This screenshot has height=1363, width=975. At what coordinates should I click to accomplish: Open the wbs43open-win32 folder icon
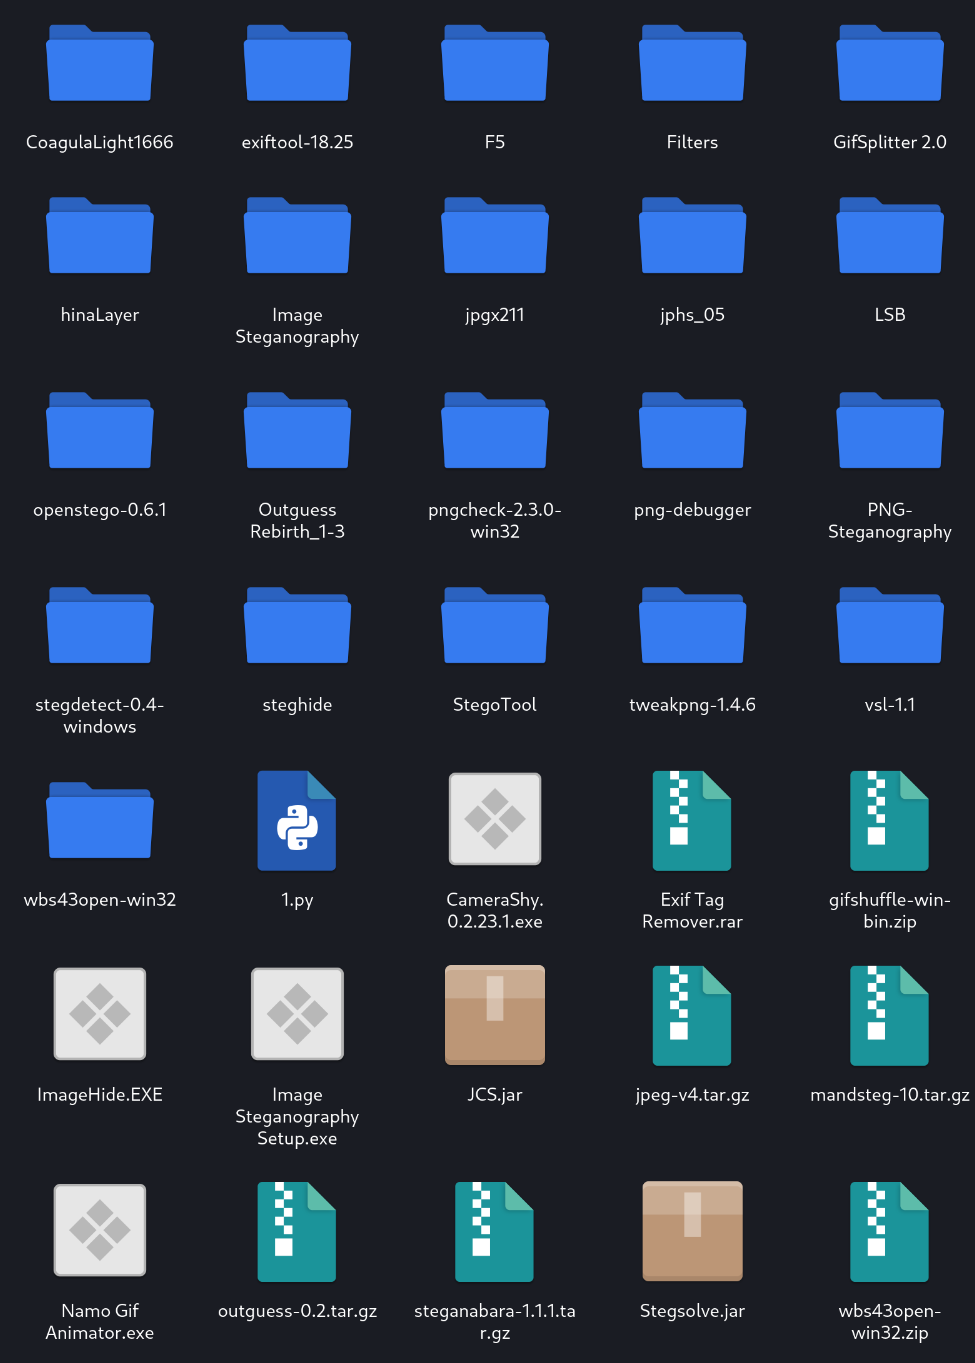click(100, 820)
